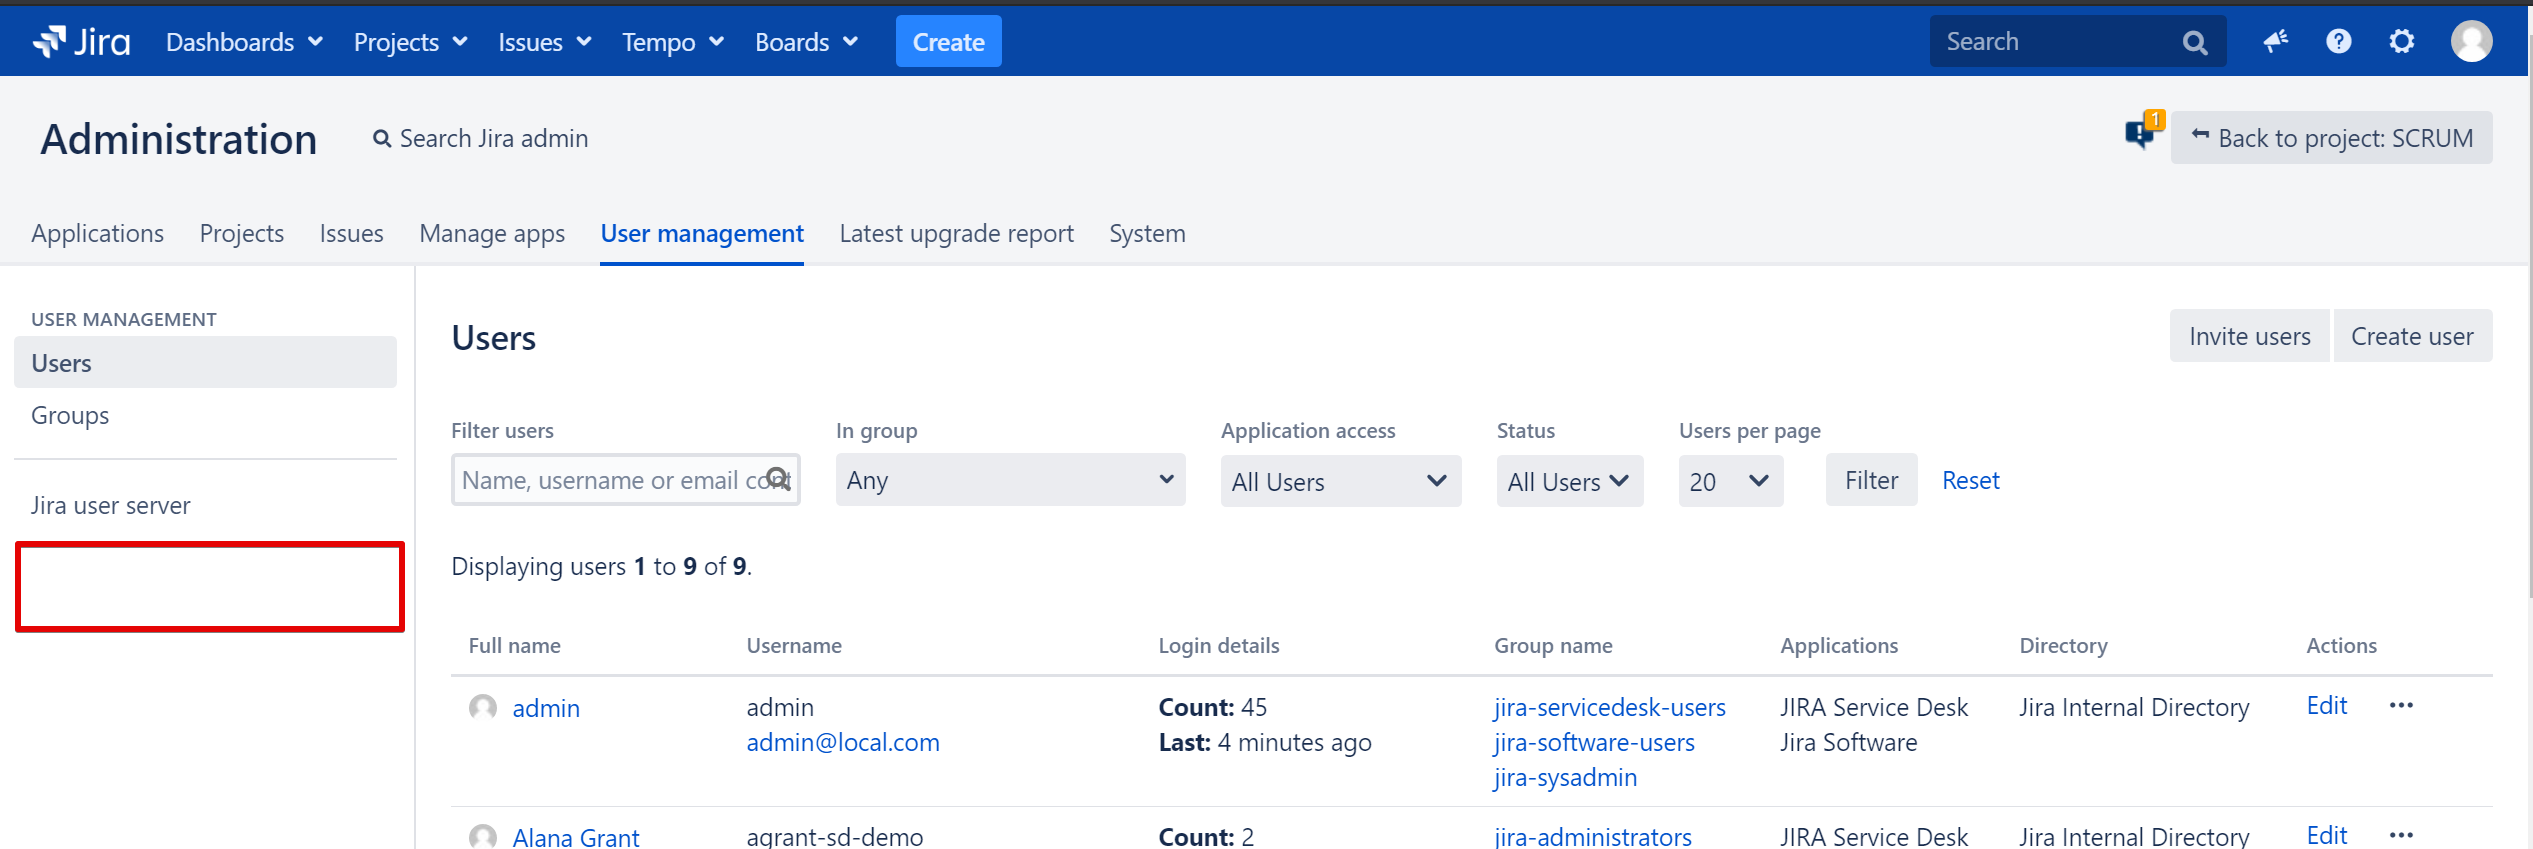Click the Search Jira admin field

pos(480,138)
